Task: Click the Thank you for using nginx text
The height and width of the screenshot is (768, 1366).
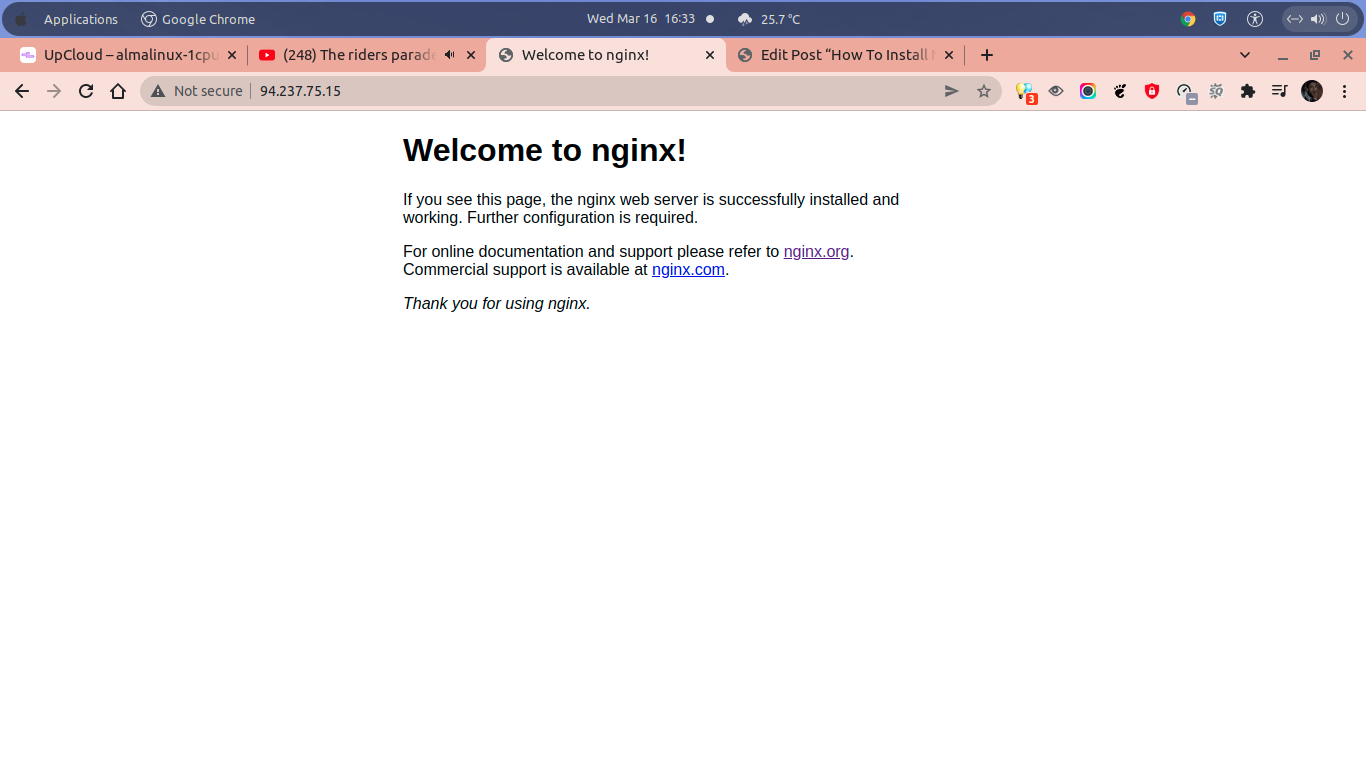Action: click(497, 304)
